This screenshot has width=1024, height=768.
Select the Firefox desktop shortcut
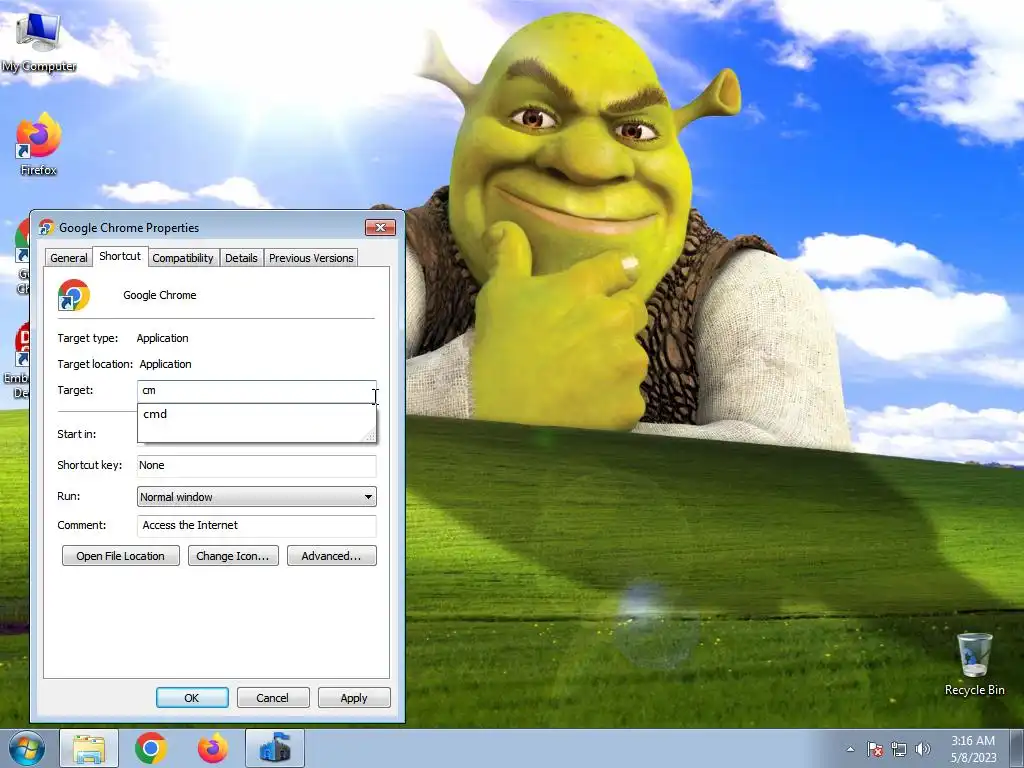39,145
